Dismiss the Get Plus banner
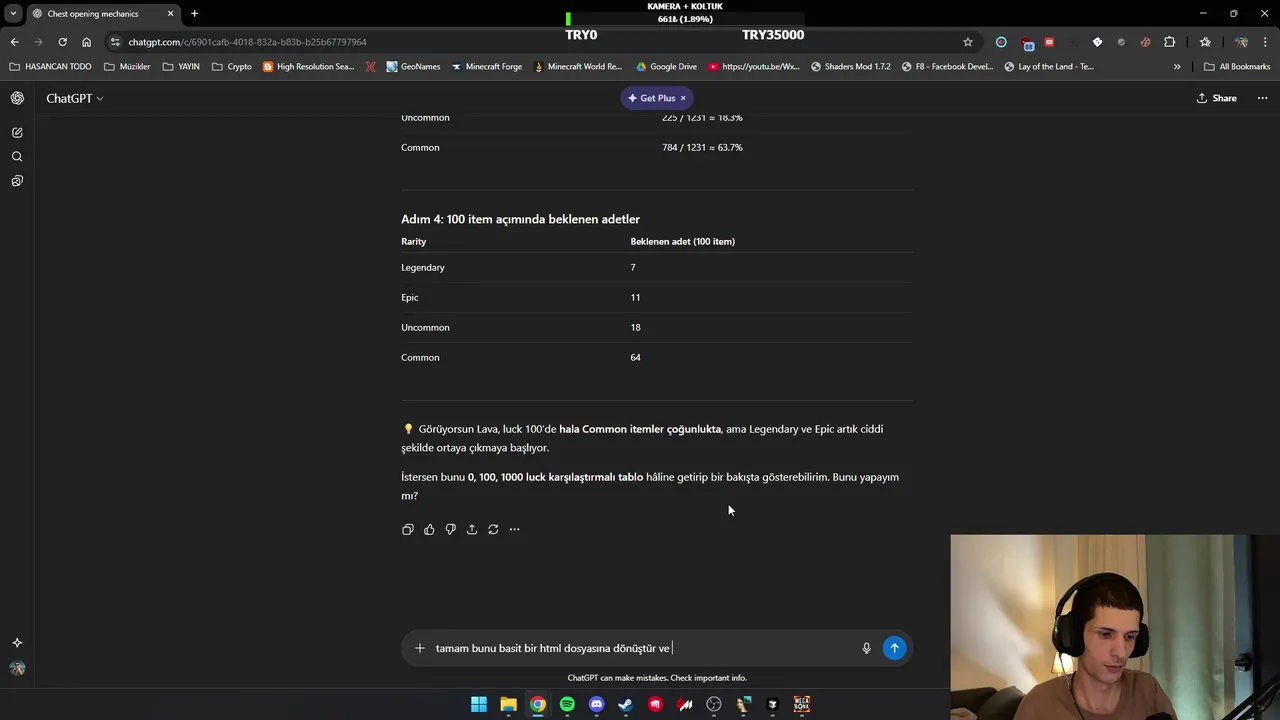Image resolution: width=1280 pixels, height=720 pixels. click(683, 98)
